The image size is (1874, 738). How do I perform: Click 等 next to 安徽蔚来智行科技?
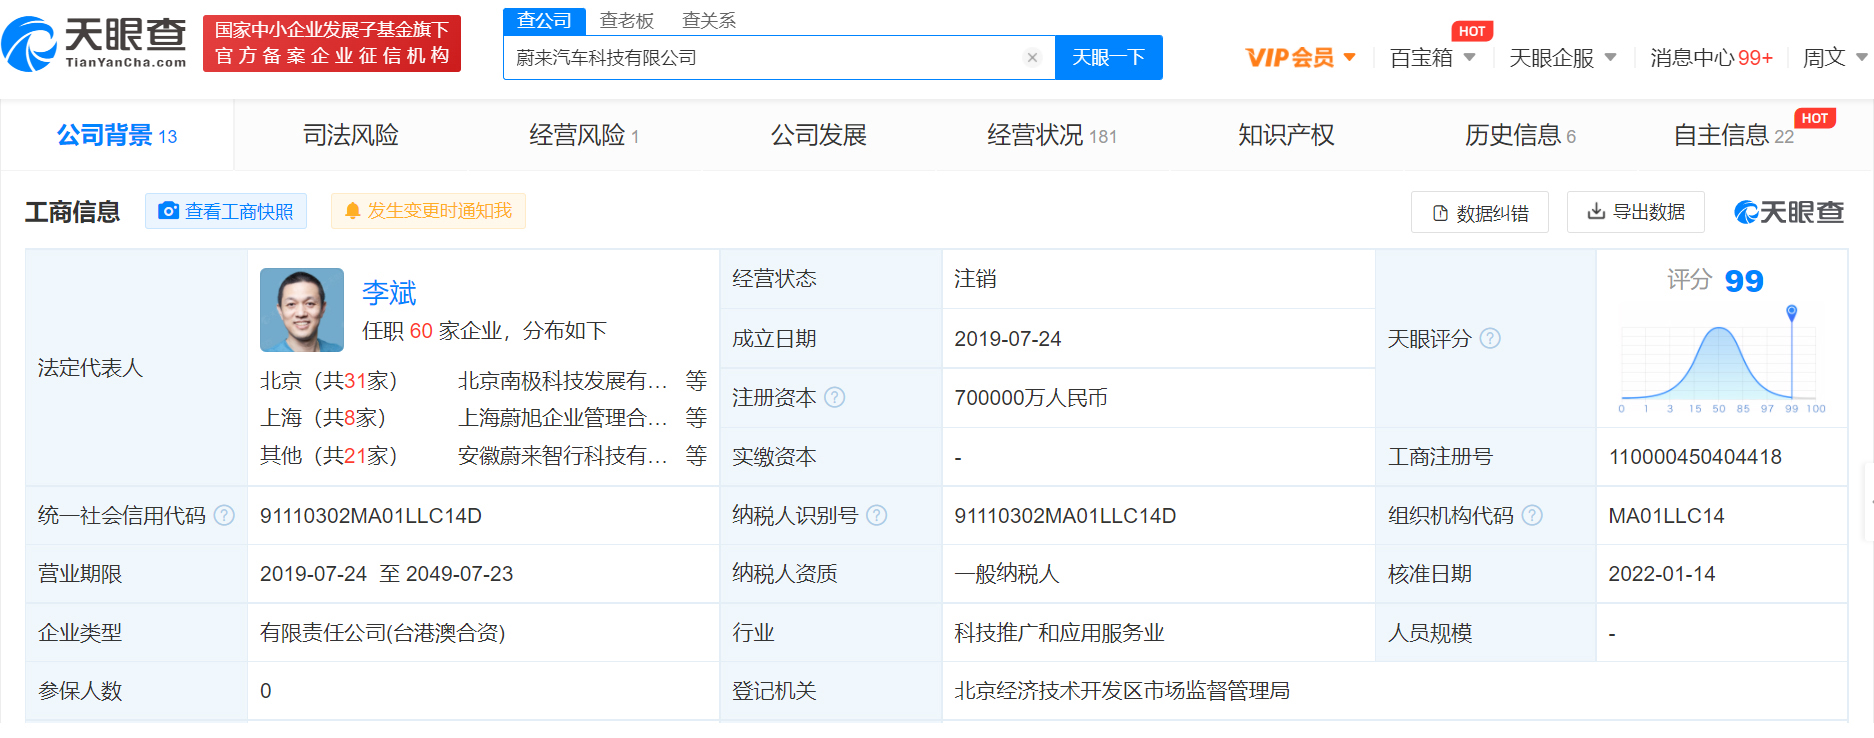click(696, 456)
